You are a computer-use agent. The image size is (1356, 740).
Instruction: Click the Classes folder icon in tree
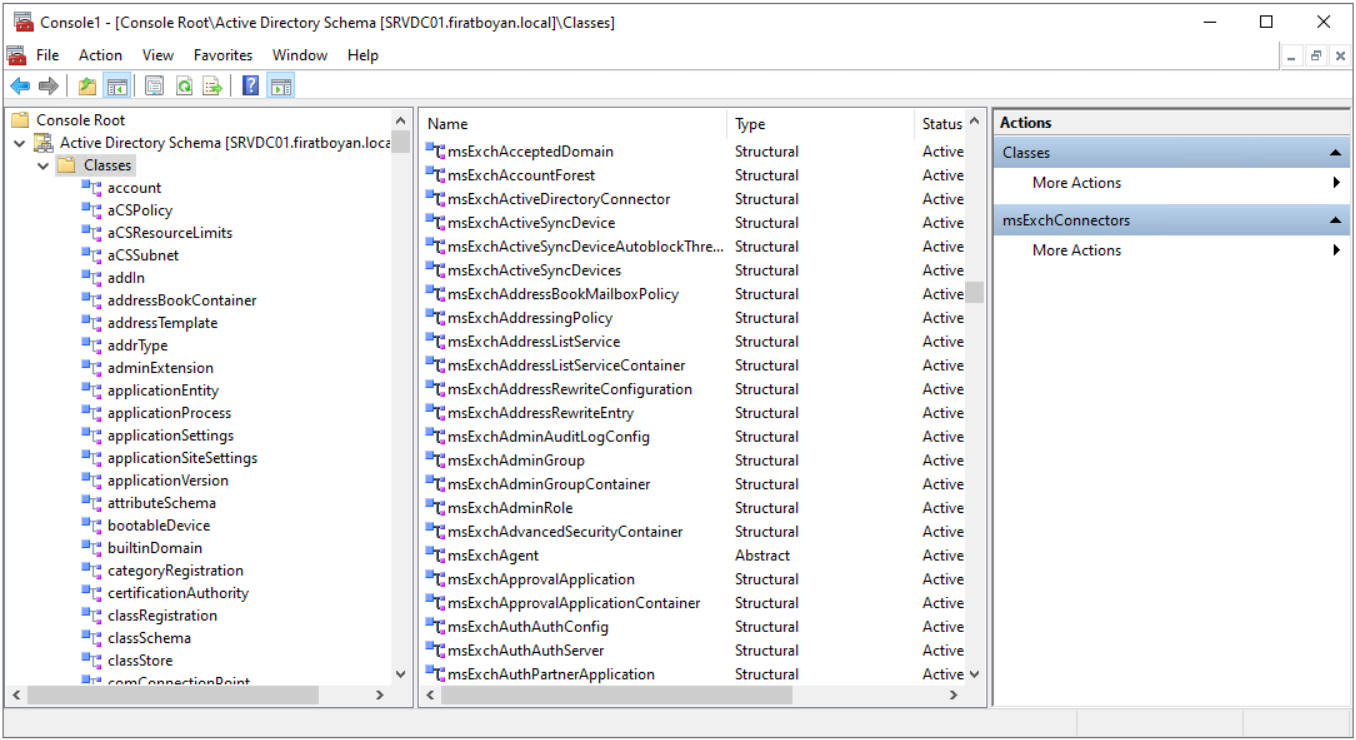click(66, 166)
